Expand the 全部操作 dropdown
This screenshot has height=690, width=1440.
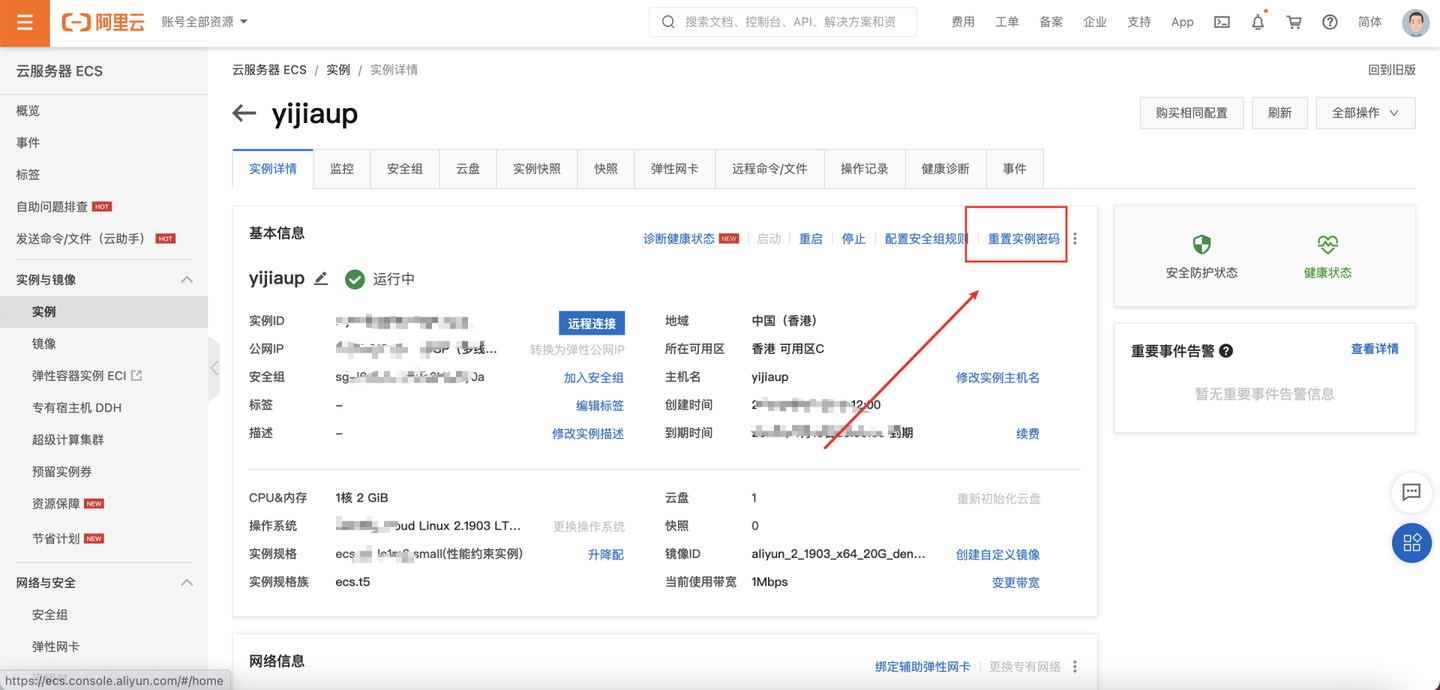(1365, 113)
